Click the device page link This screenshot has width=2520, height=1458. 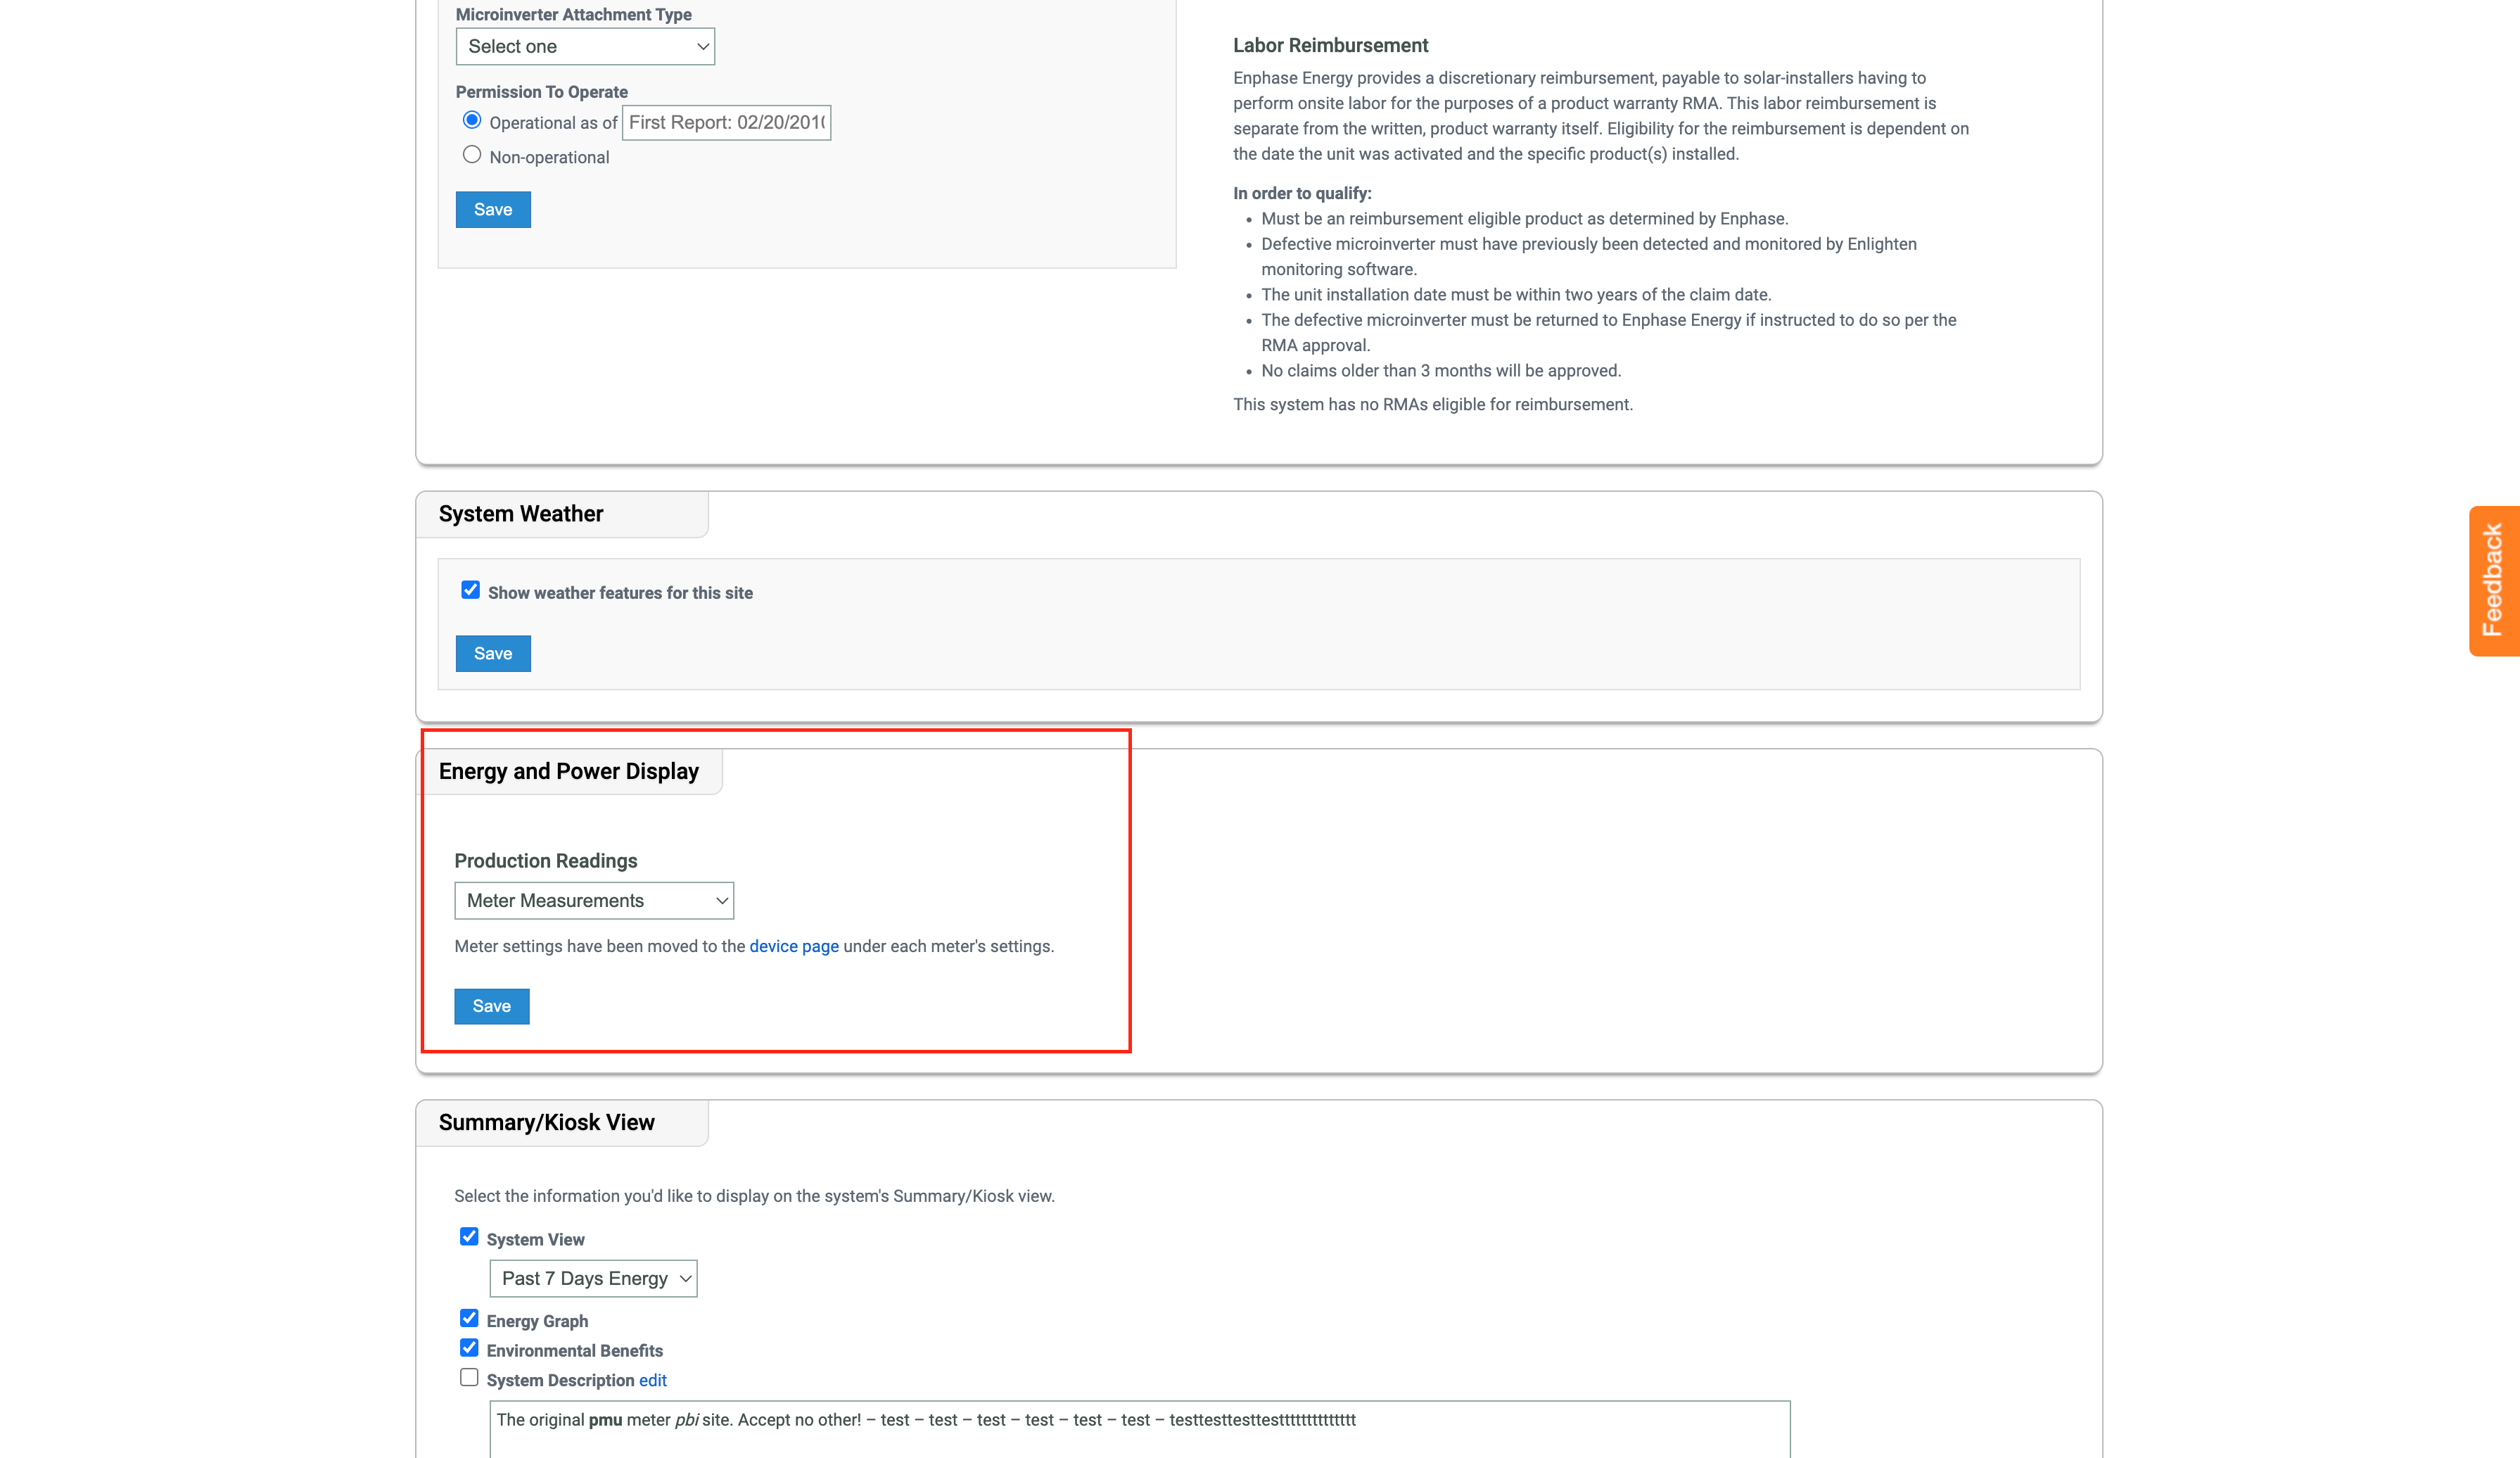click(793, 946)
